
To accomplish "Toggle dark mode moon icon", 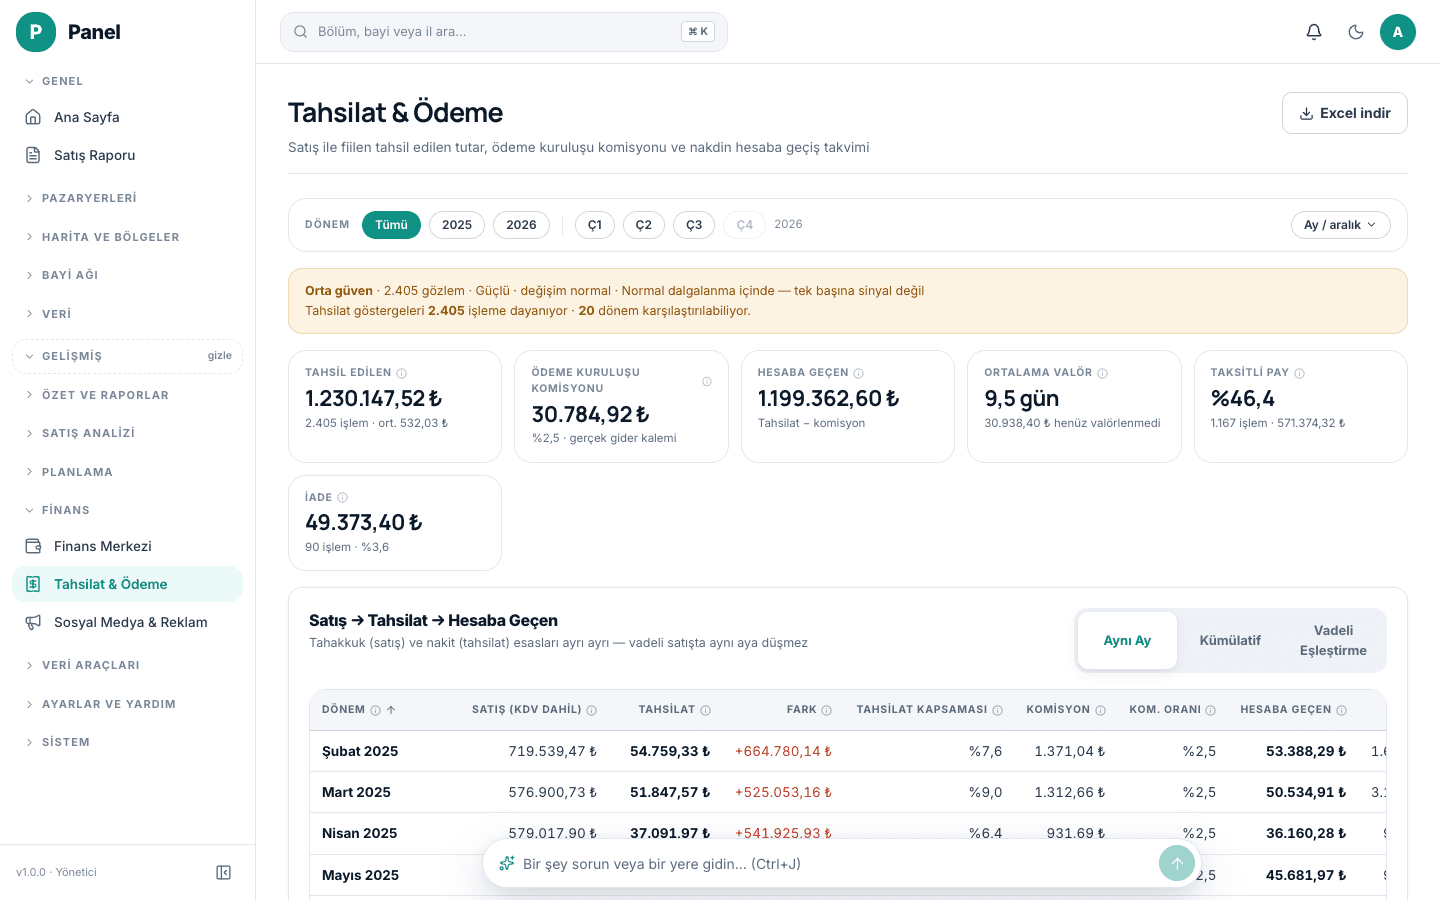I will (1356, 32).
